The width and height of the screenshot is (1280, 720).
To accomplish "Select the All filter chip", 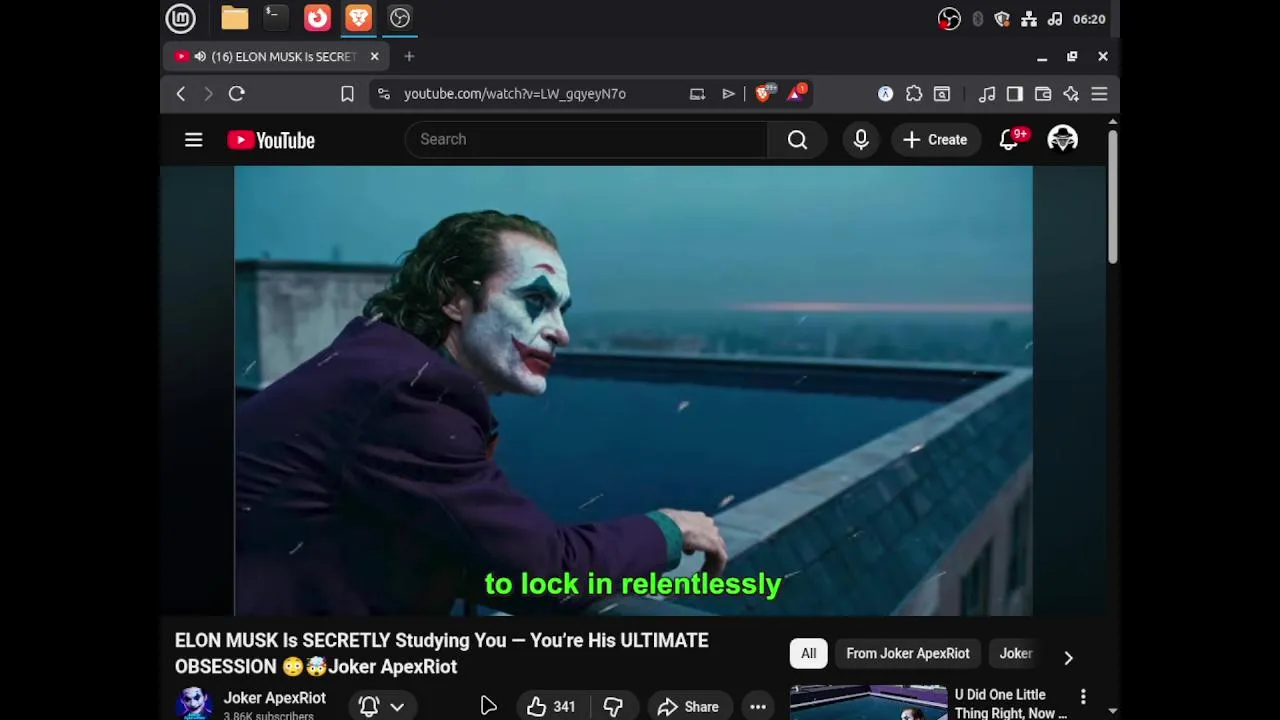I will click(x=808, y=654).
